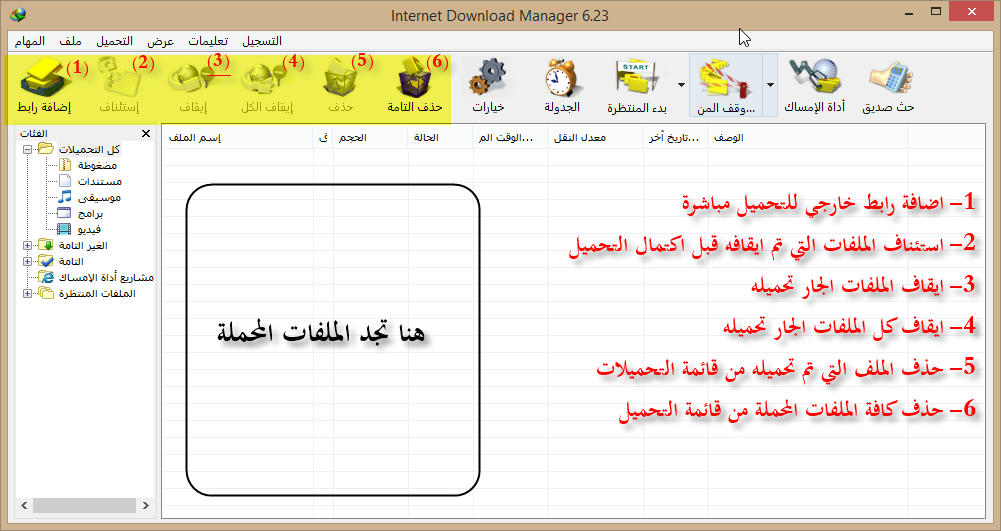Viewport: 1001px width, 531px height.
Task: Click بدء المنتظرة (Start Queue) icon
Action: [x=636, y=79]
